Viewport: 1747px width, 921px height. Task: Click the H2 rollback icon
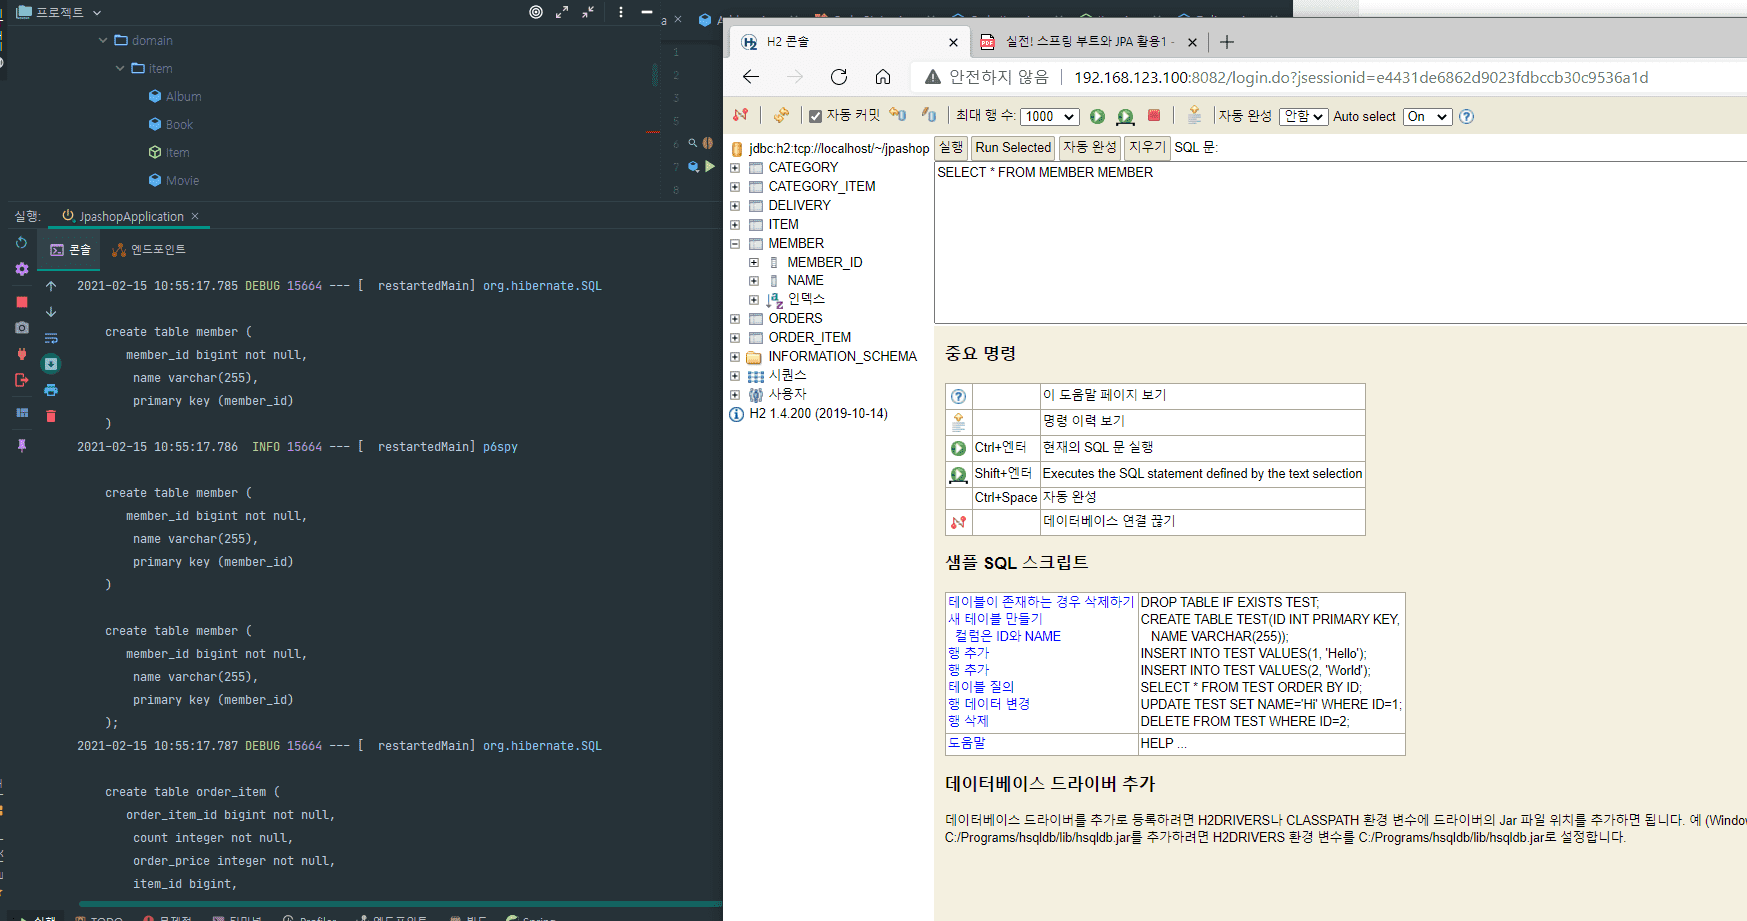[898, 115]
